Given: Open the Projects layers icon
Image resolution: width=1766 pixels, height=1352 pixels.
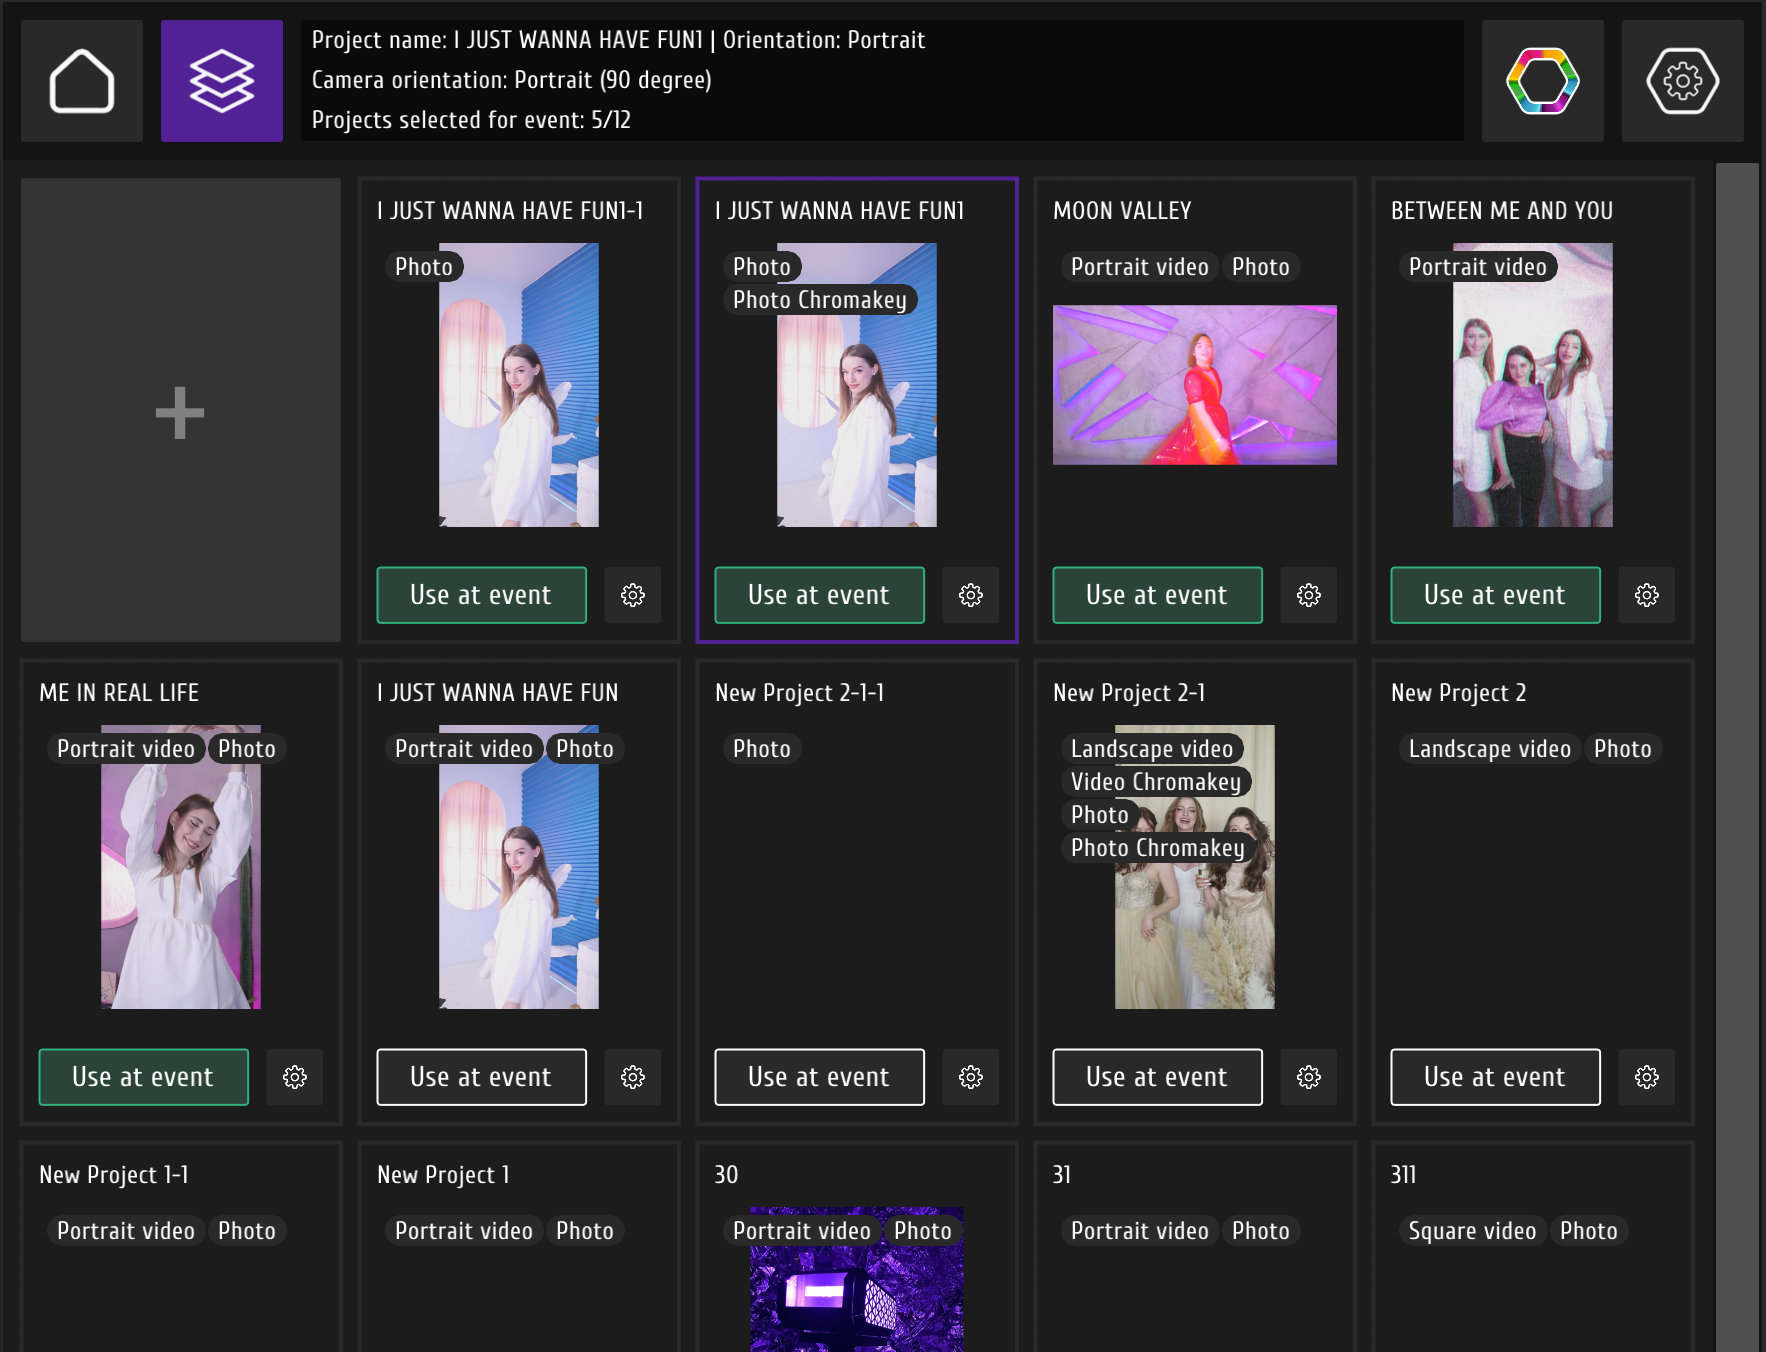Looking at the screenshot, I should [x=222, y=81].
